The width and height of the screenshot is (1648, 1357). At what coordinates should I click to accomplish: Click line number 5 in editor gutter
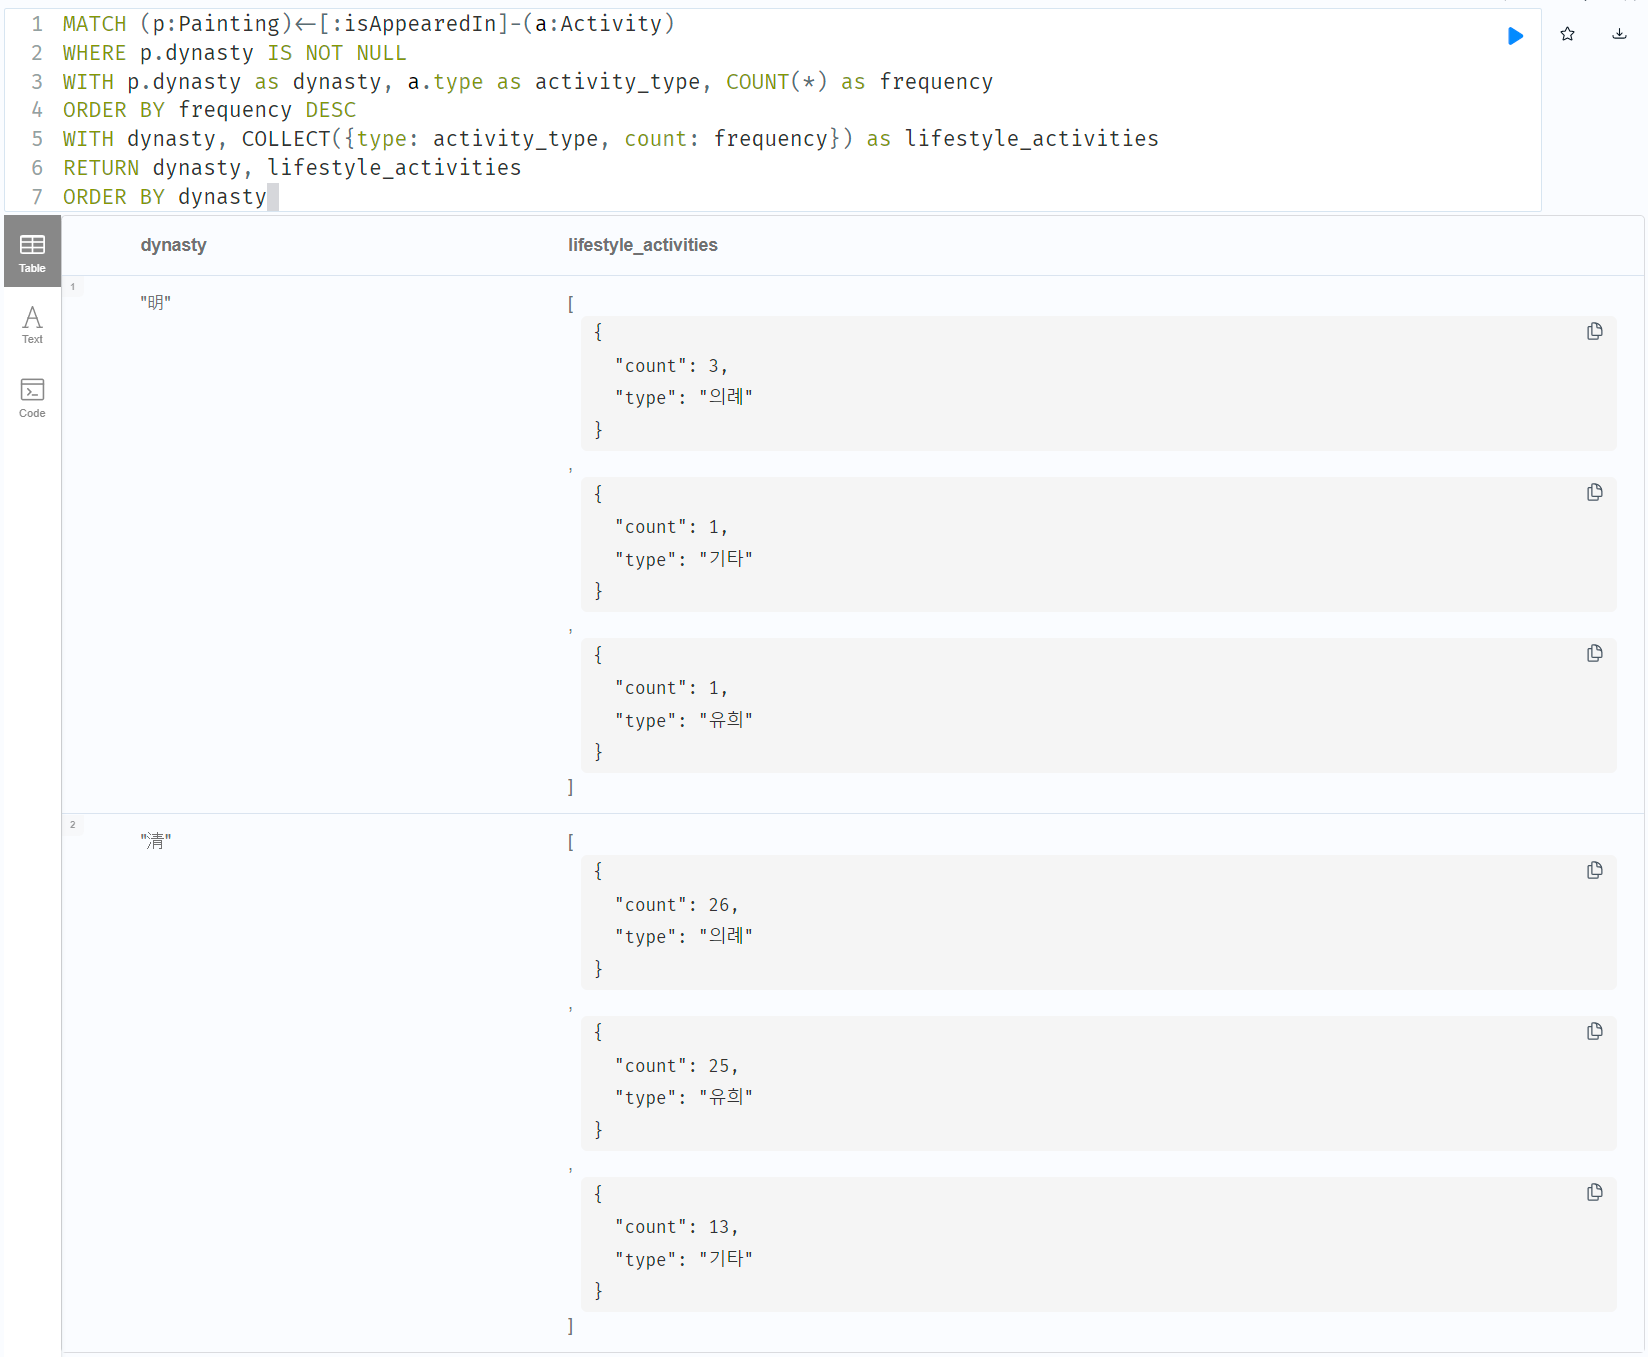click(x=37, y=139)
